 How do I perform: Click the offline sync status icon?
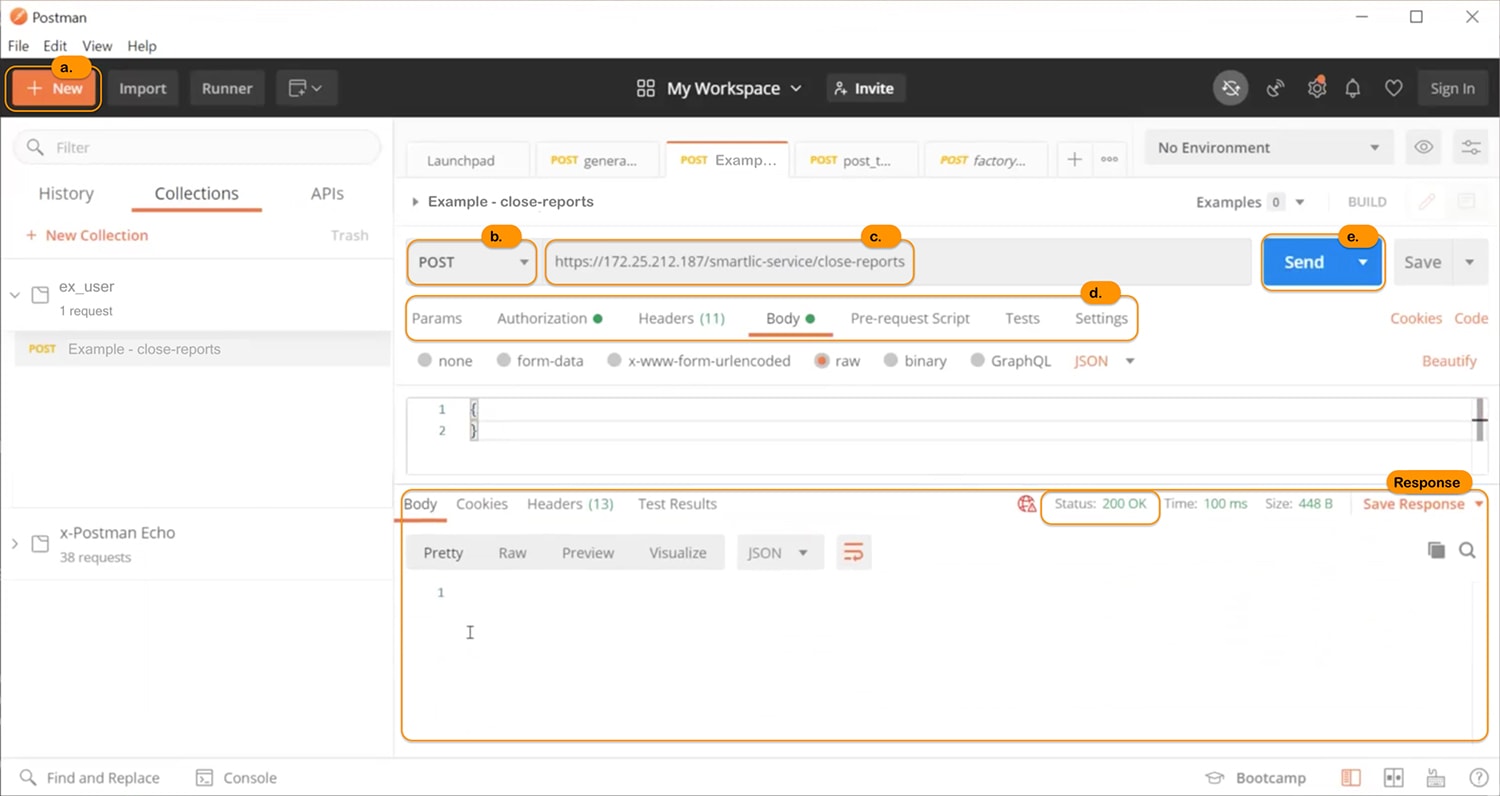click(x=1231, y=88)
